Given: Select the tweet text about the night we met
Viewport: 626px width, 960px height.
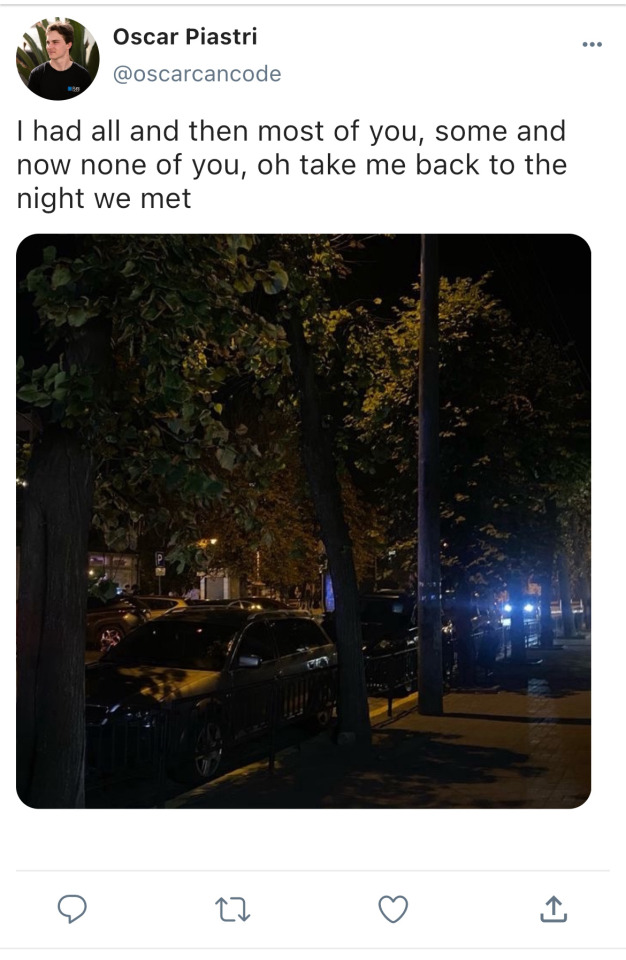Looking at the screenshot, I should click(x=292, y=165).
